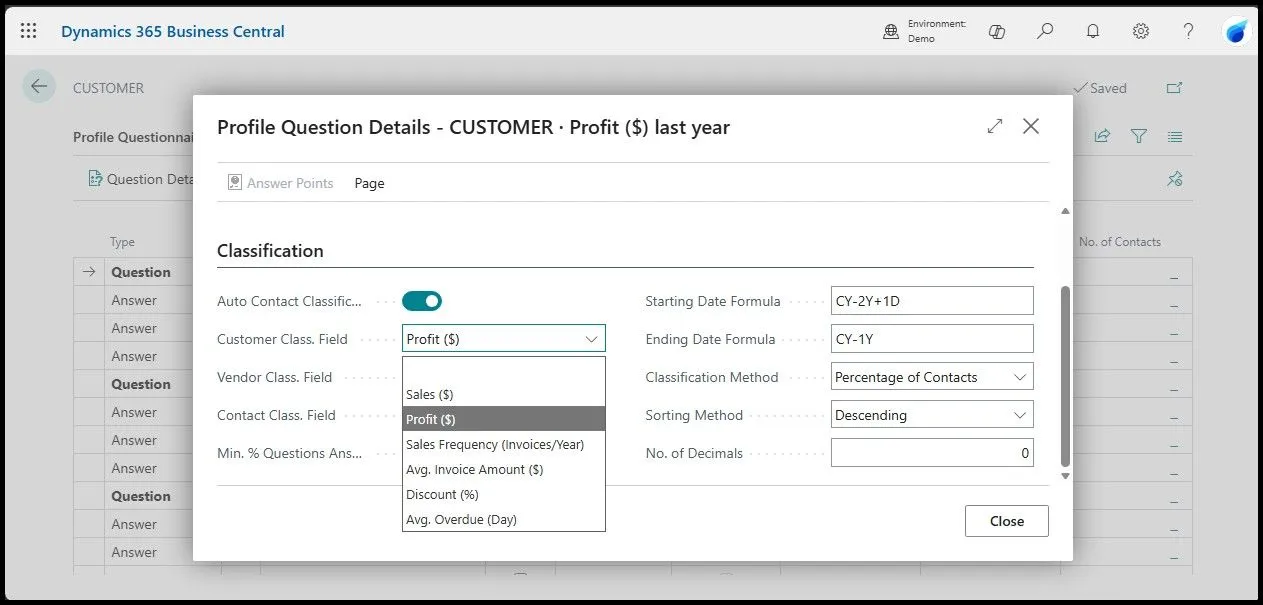1263x605 pixels.
Task: Click the Classification section heading
Action: coord(270,251)
